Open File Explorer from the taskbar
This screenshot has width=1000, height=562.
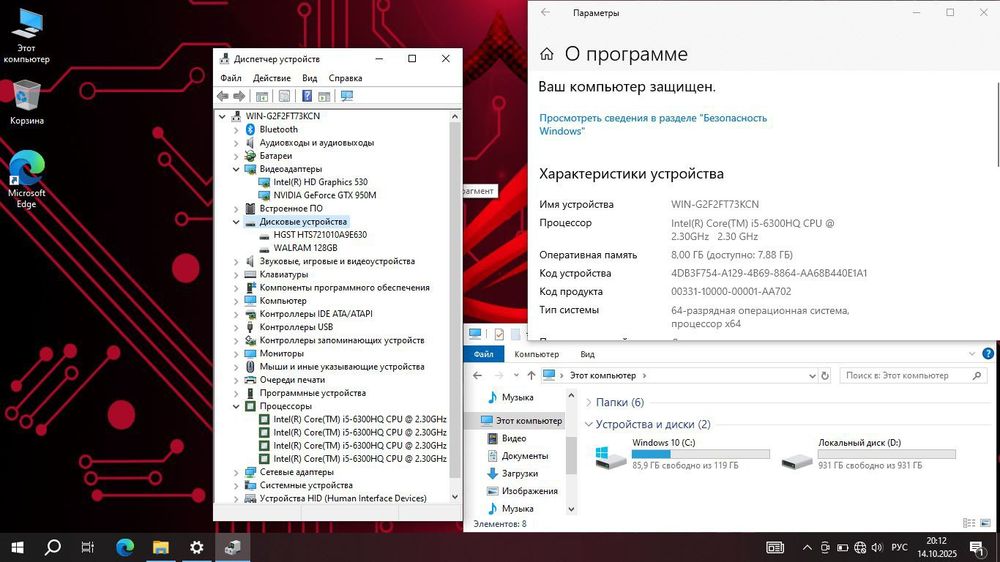[x=161, y=547]
